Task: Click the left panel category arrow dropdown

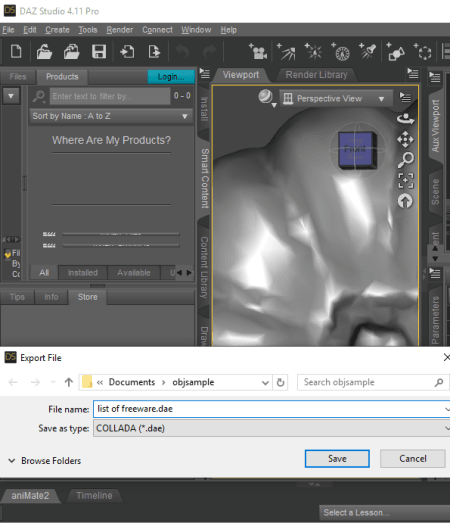Action: point(11,96)
